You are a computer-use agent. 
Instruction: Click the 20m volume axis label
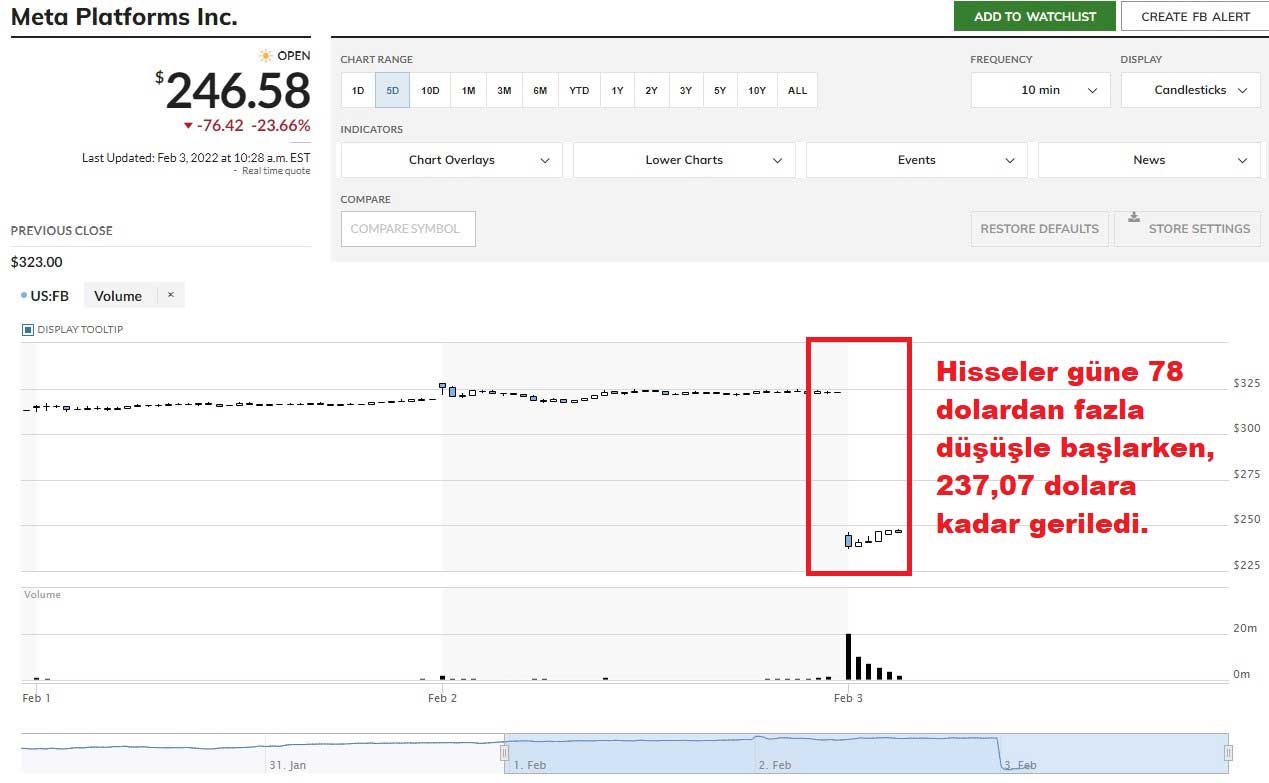tap(1243, 628)
